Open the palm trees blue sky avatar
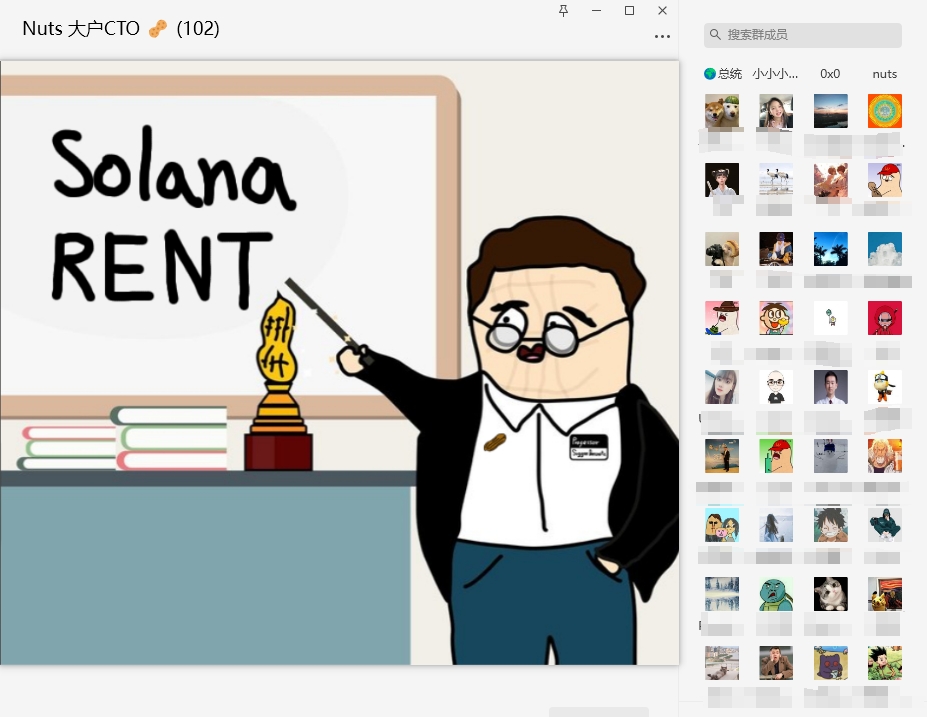Screen dimensions: 927x717 [831, 249]
